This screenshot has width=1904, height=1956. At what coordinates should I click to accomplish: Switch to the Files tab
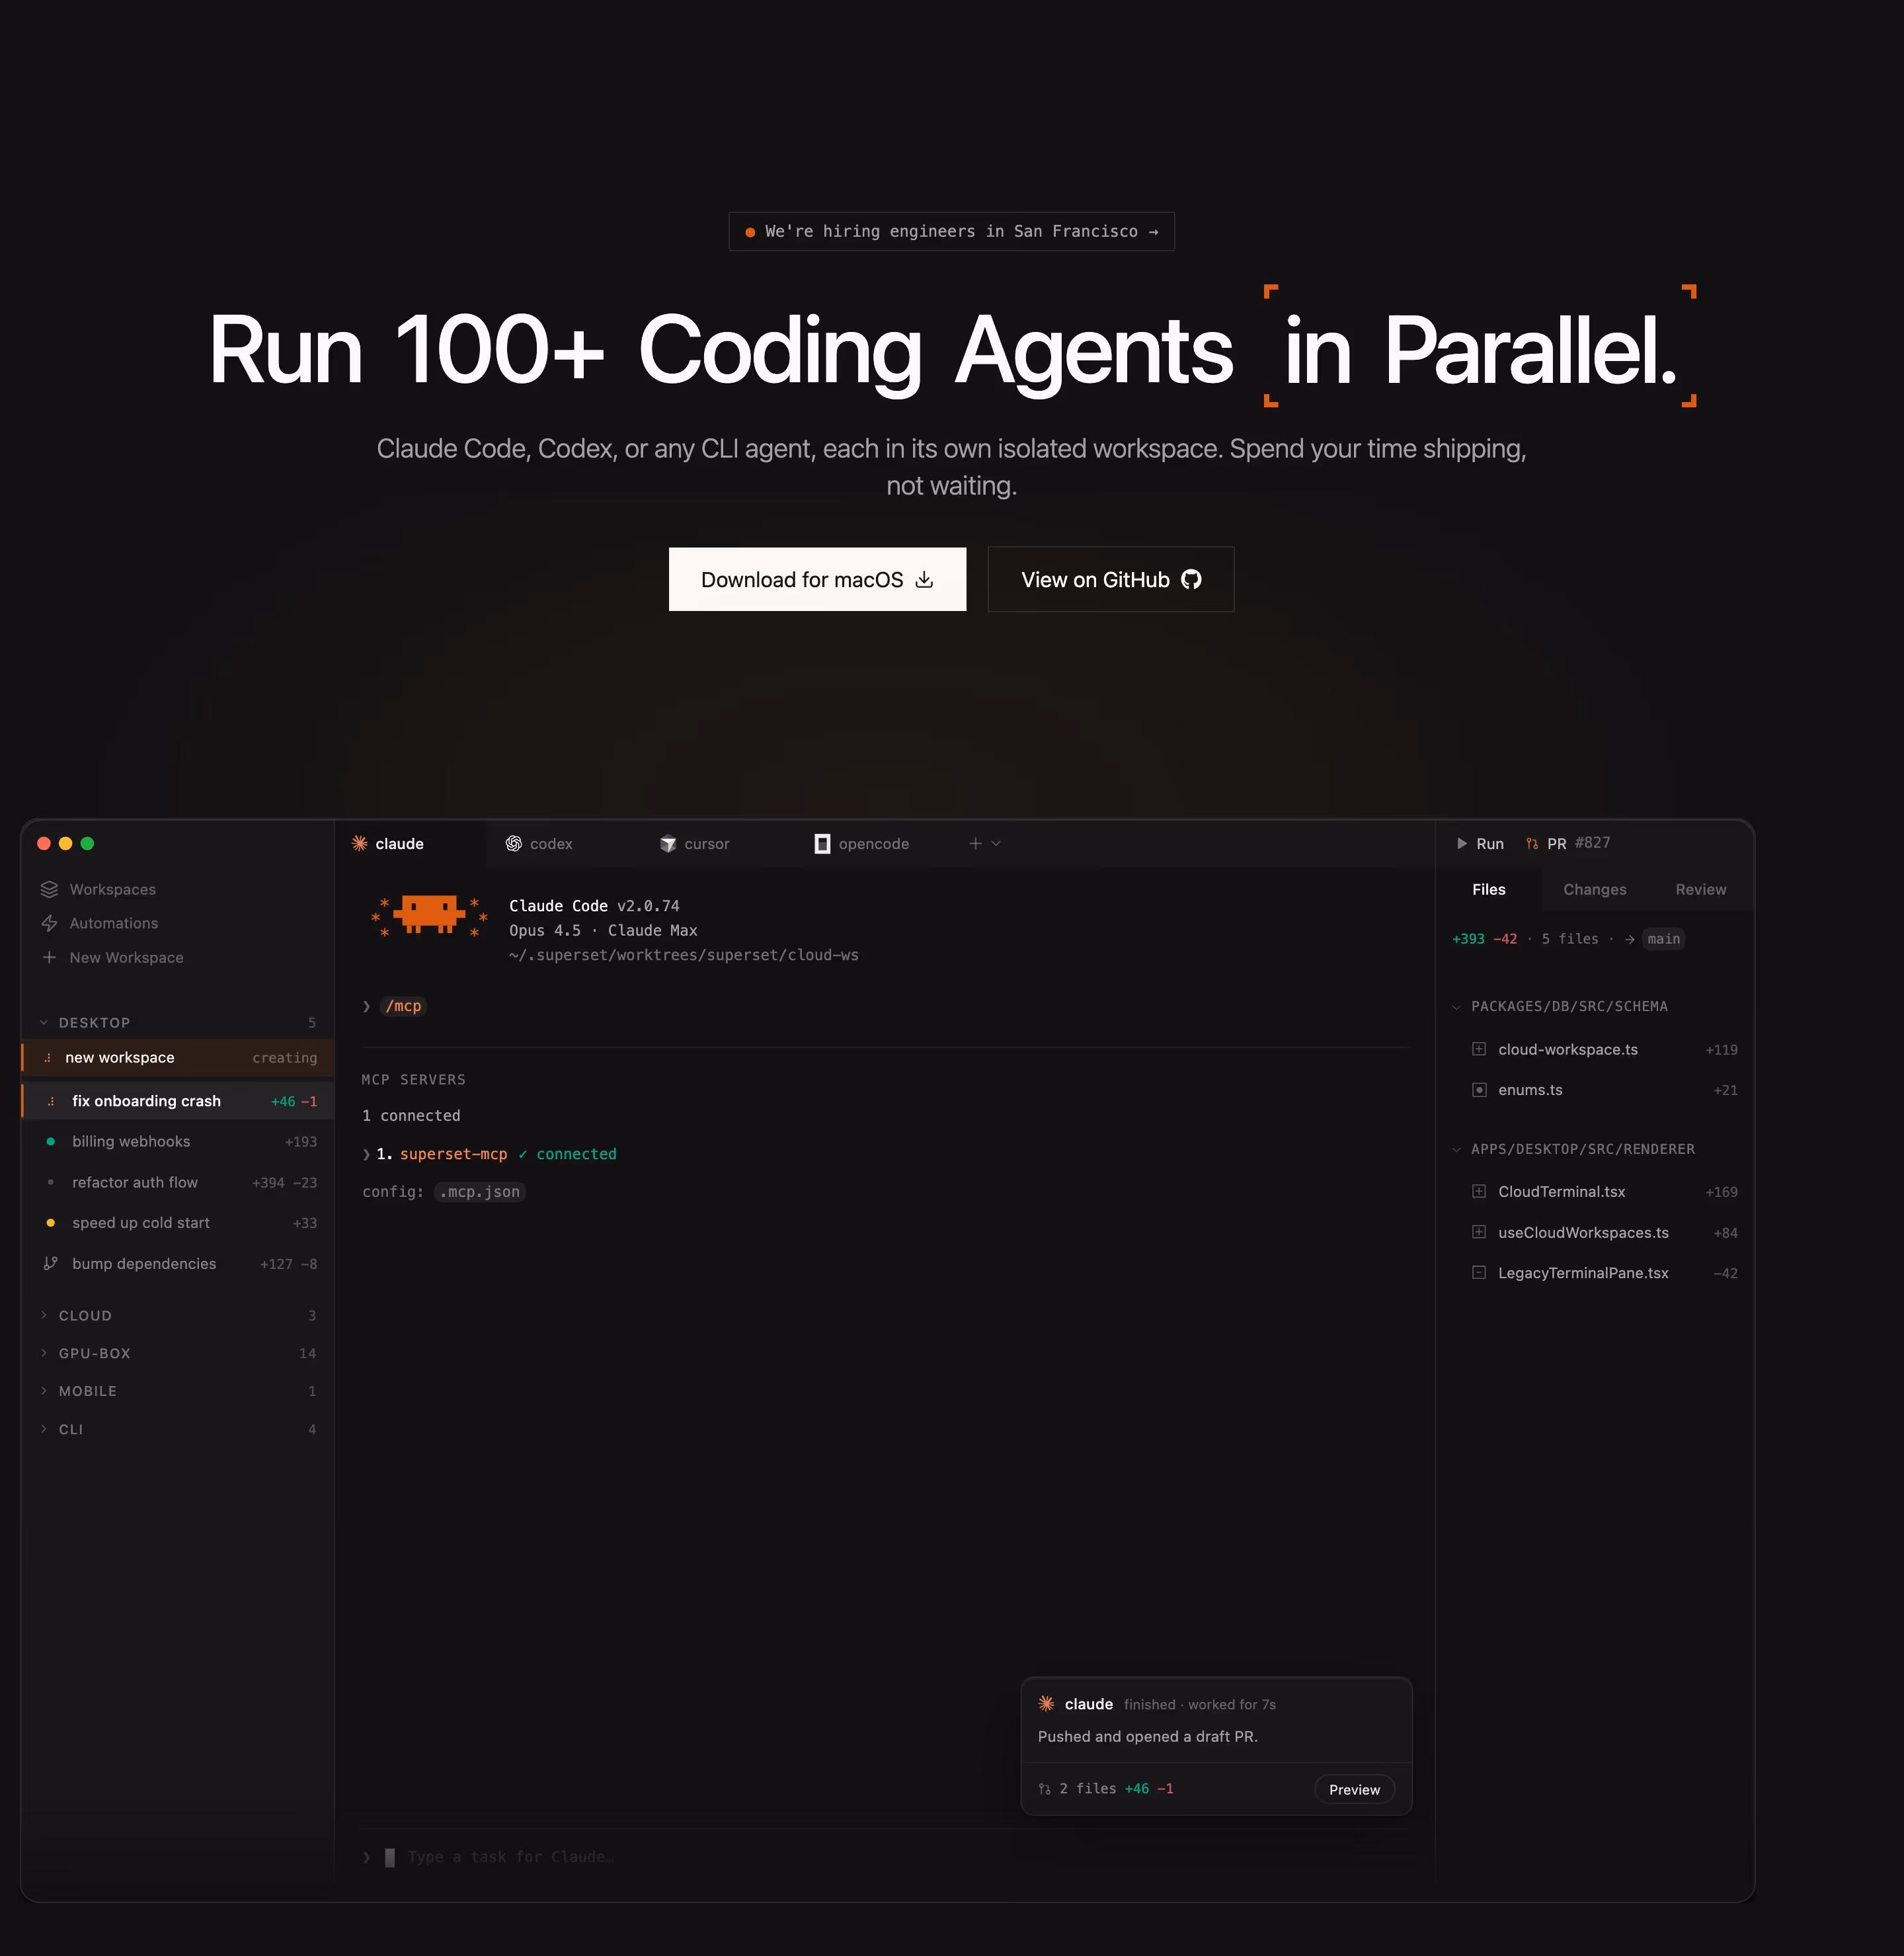[x=1489, y=889]
